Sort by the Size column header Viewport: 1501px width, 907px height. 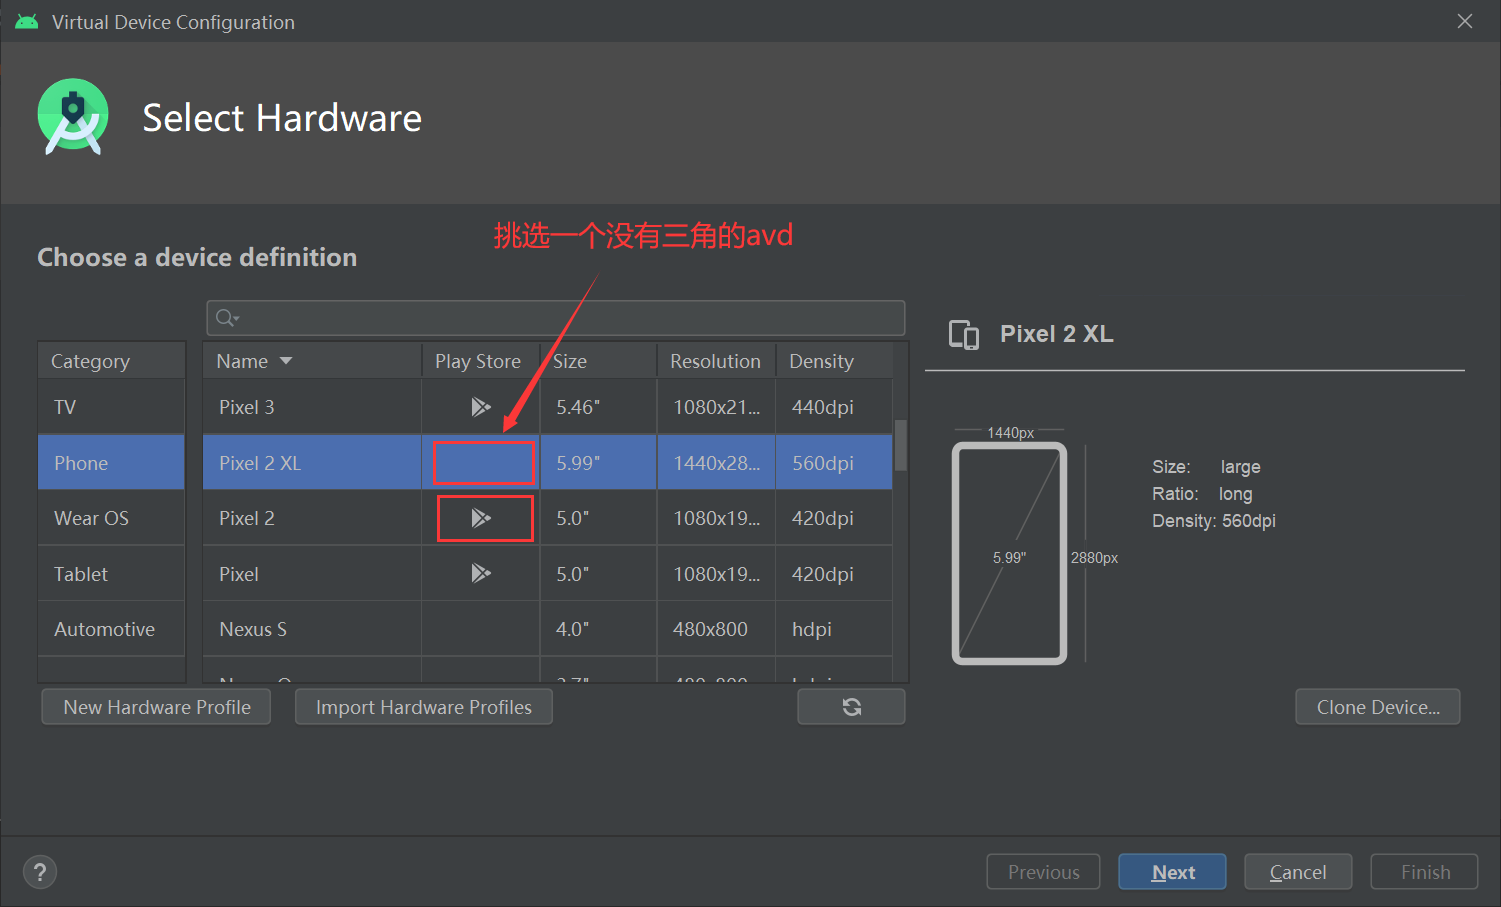(598, 361)
